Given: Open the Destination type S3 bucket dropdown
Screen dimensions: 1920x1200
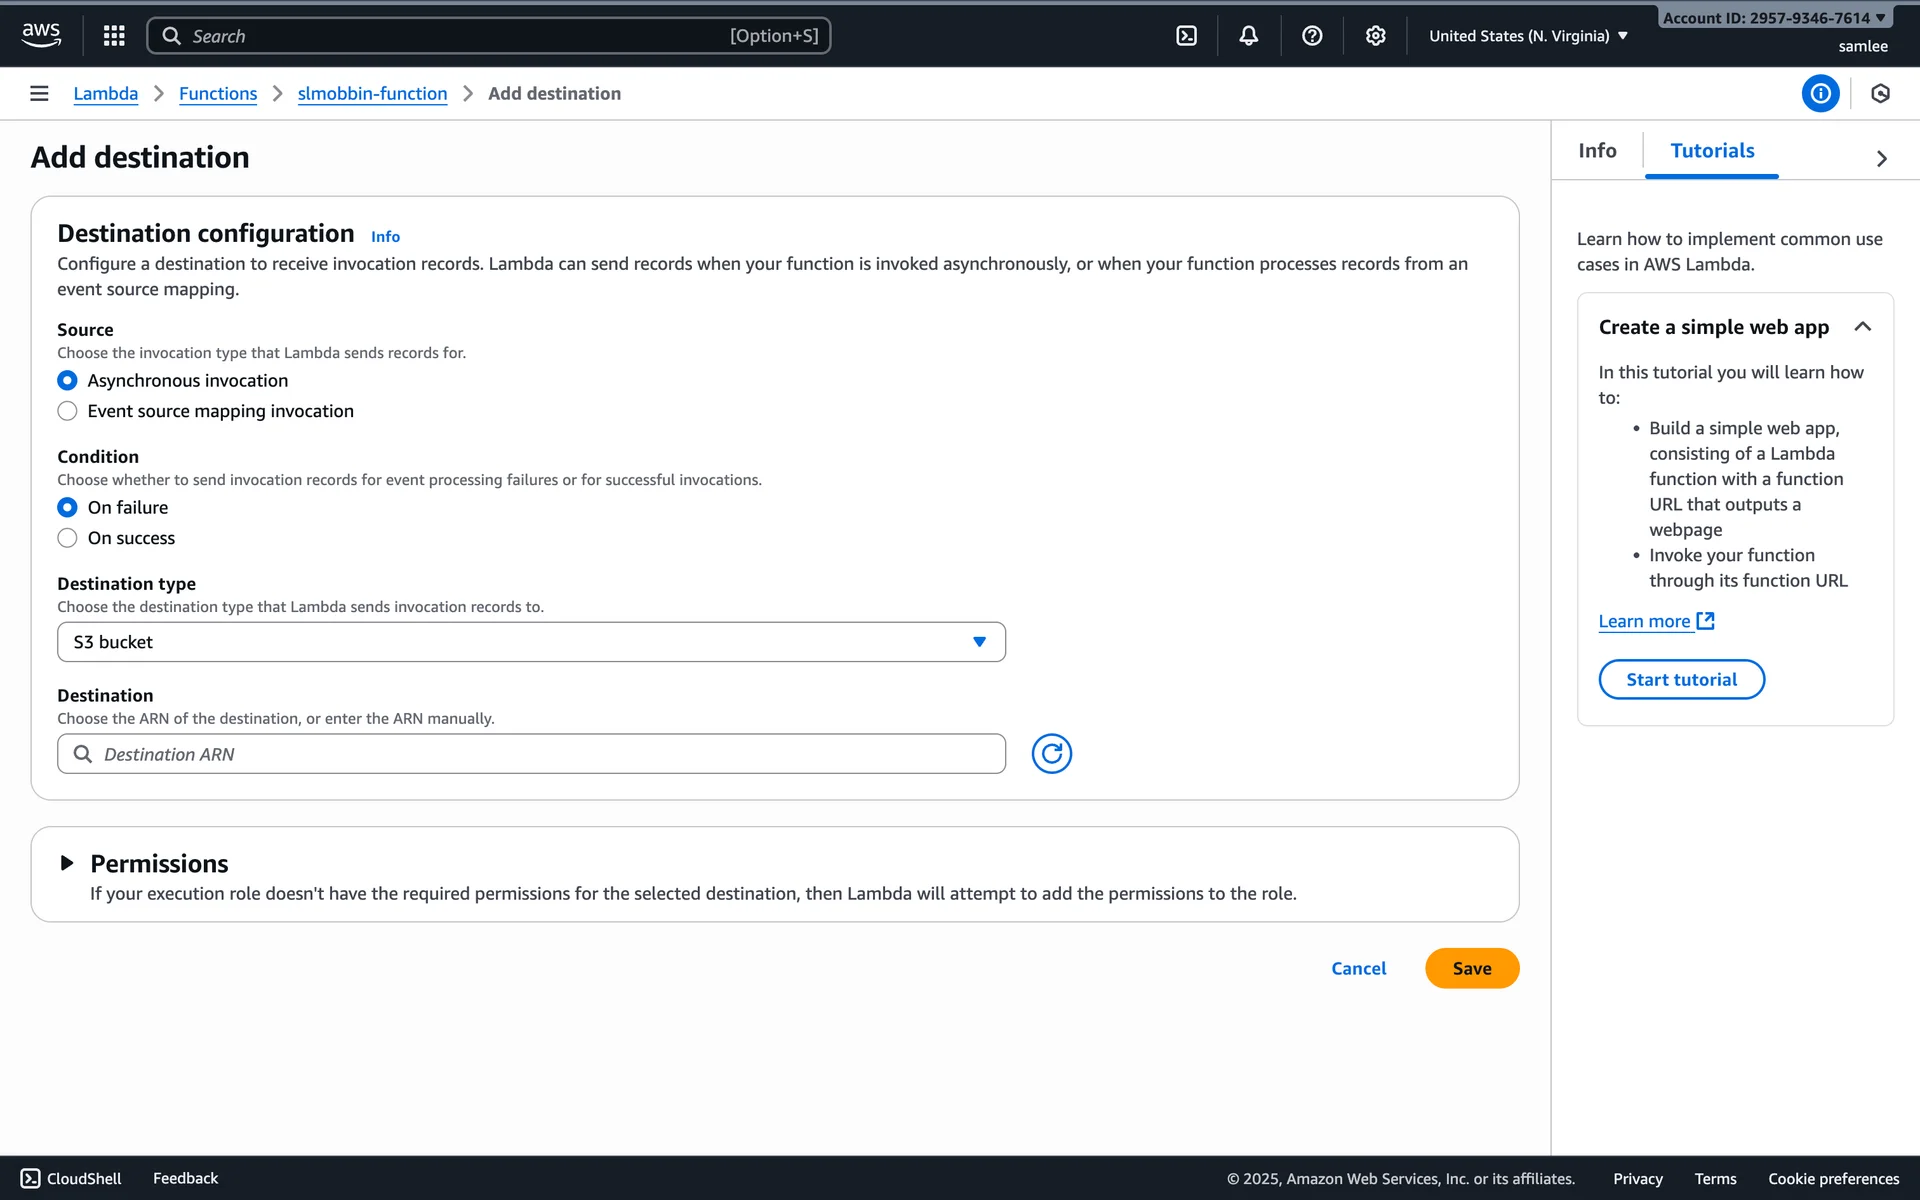Looking at the screenshot, I should (531, 642).
